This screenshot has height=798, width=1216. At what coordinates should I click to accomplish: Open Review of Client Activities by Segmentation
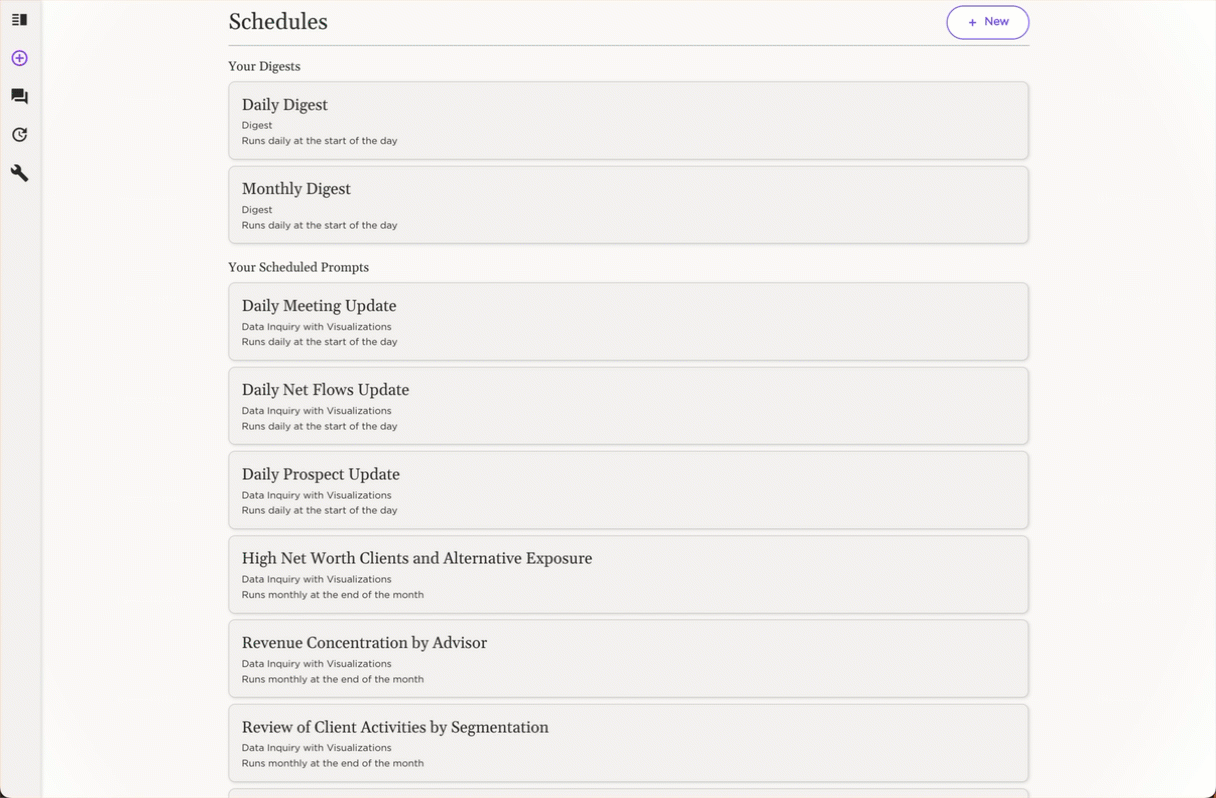[628, 742]
